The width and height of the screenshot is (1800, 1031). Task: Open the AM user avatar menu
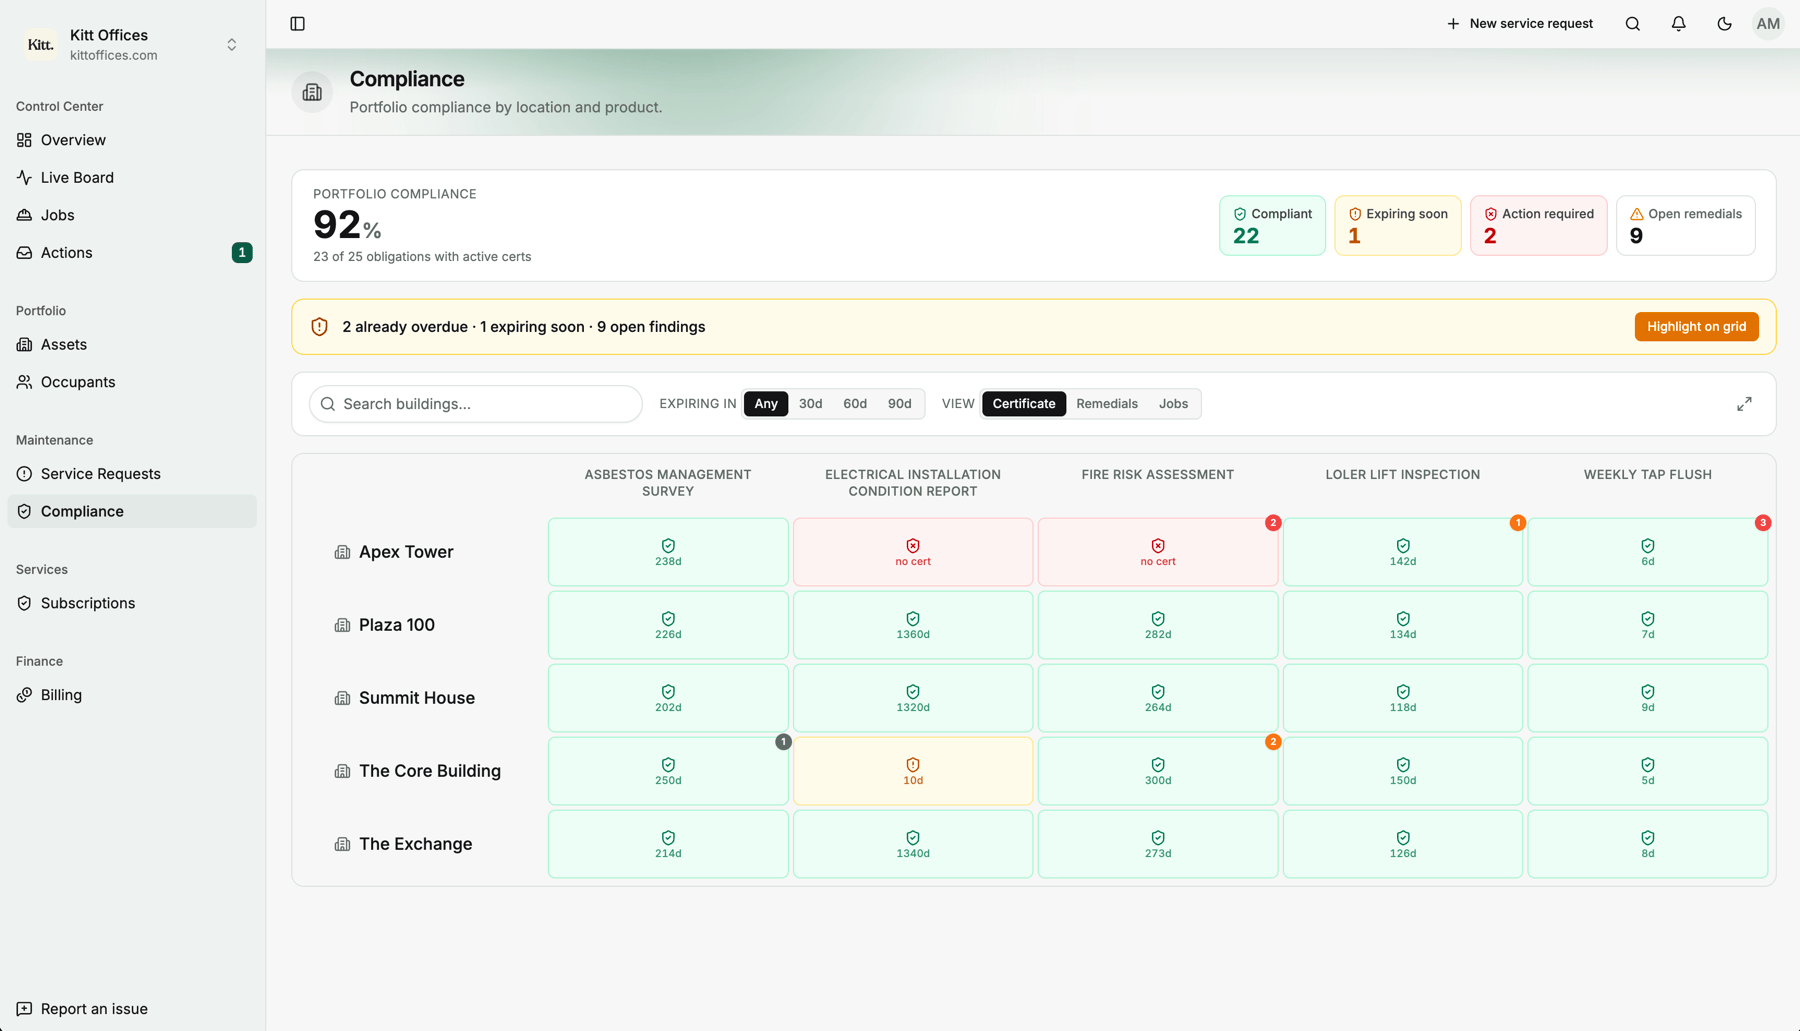pyautogui.click(x=1768, y=24)
